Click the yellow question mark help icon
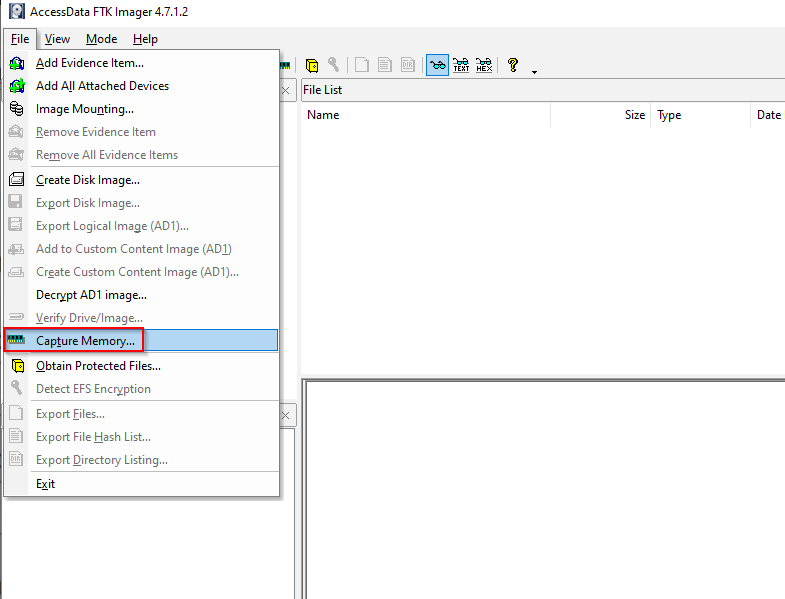The image size is (785, 599). pos(513,65)
